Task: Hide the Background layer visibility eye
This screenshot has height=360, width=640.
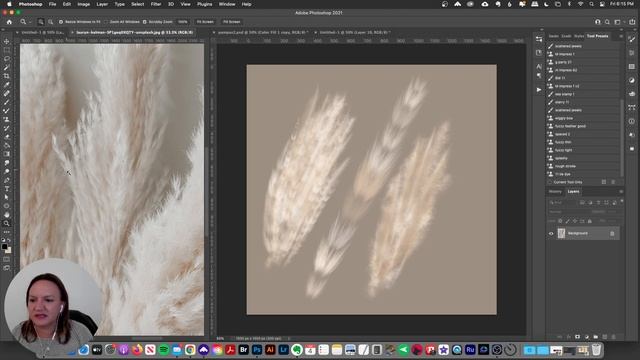Action: (x=551, y=233)
